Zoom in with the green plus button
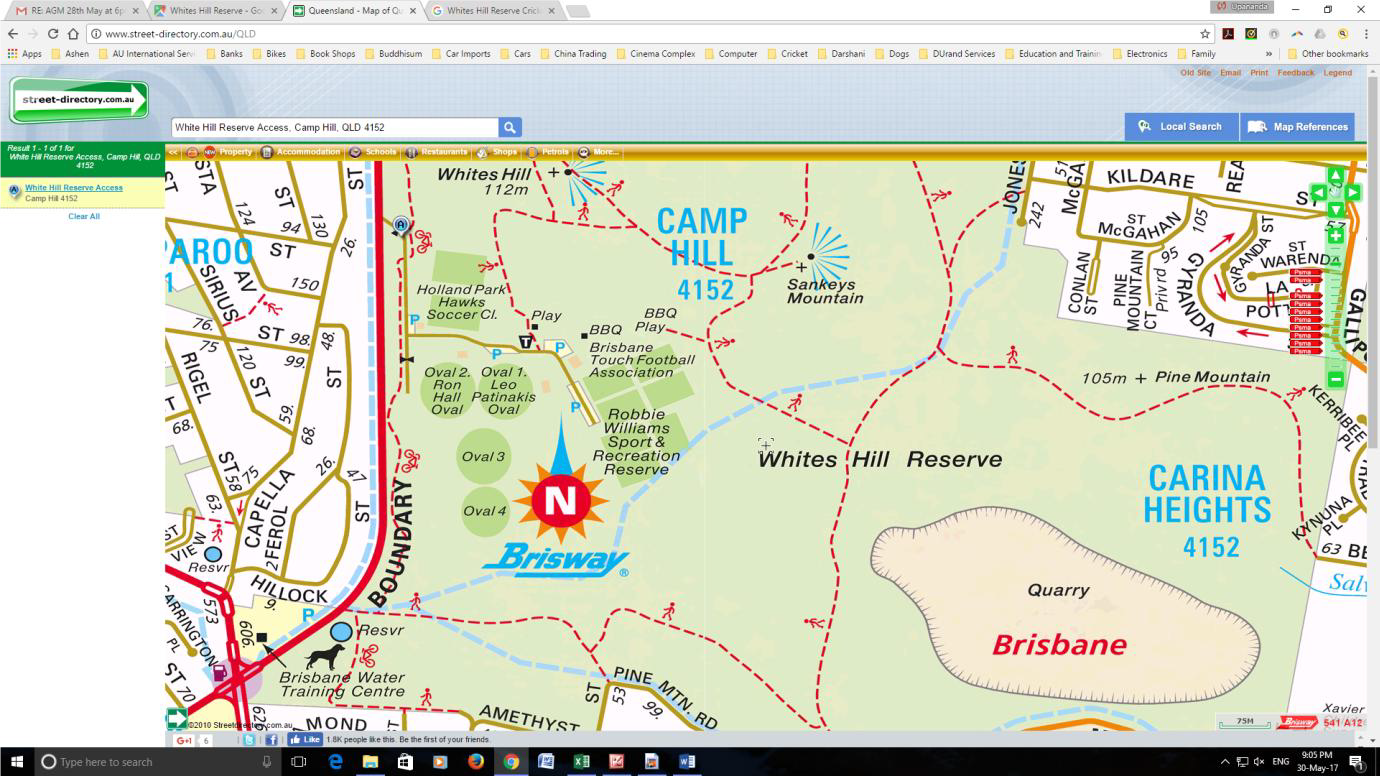The image size is (1380, 776). (1335, 236)
